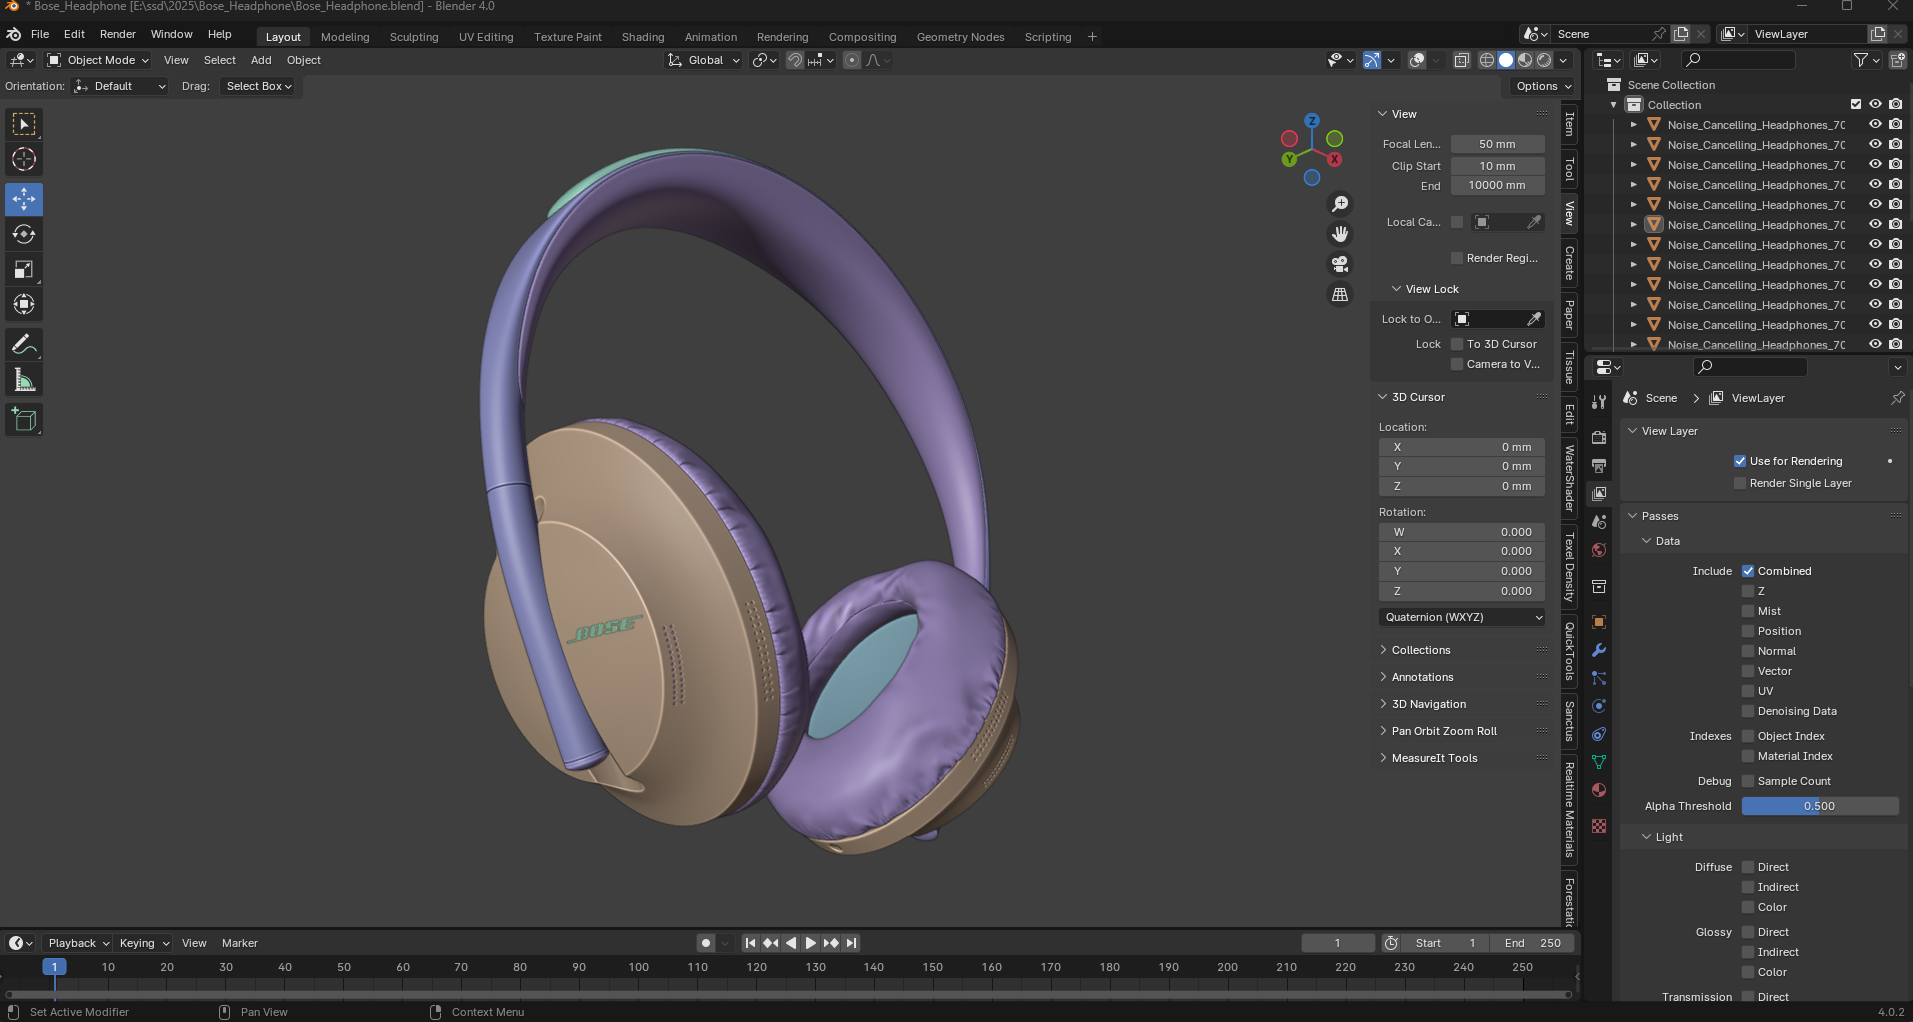
Task: Select the Add Cube tool
Action: (x=24, y=420)
